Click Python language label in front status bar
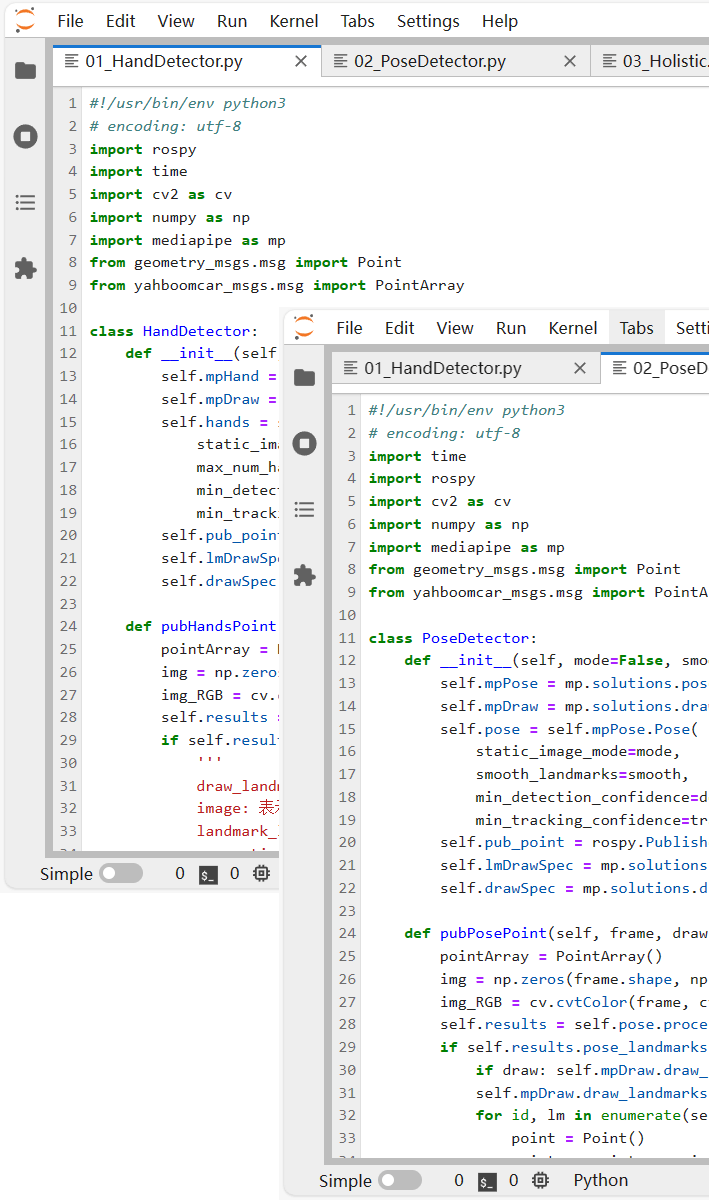Image resolution: width=709 pixels, height=1200 pixels. [x=601, y=1181]
